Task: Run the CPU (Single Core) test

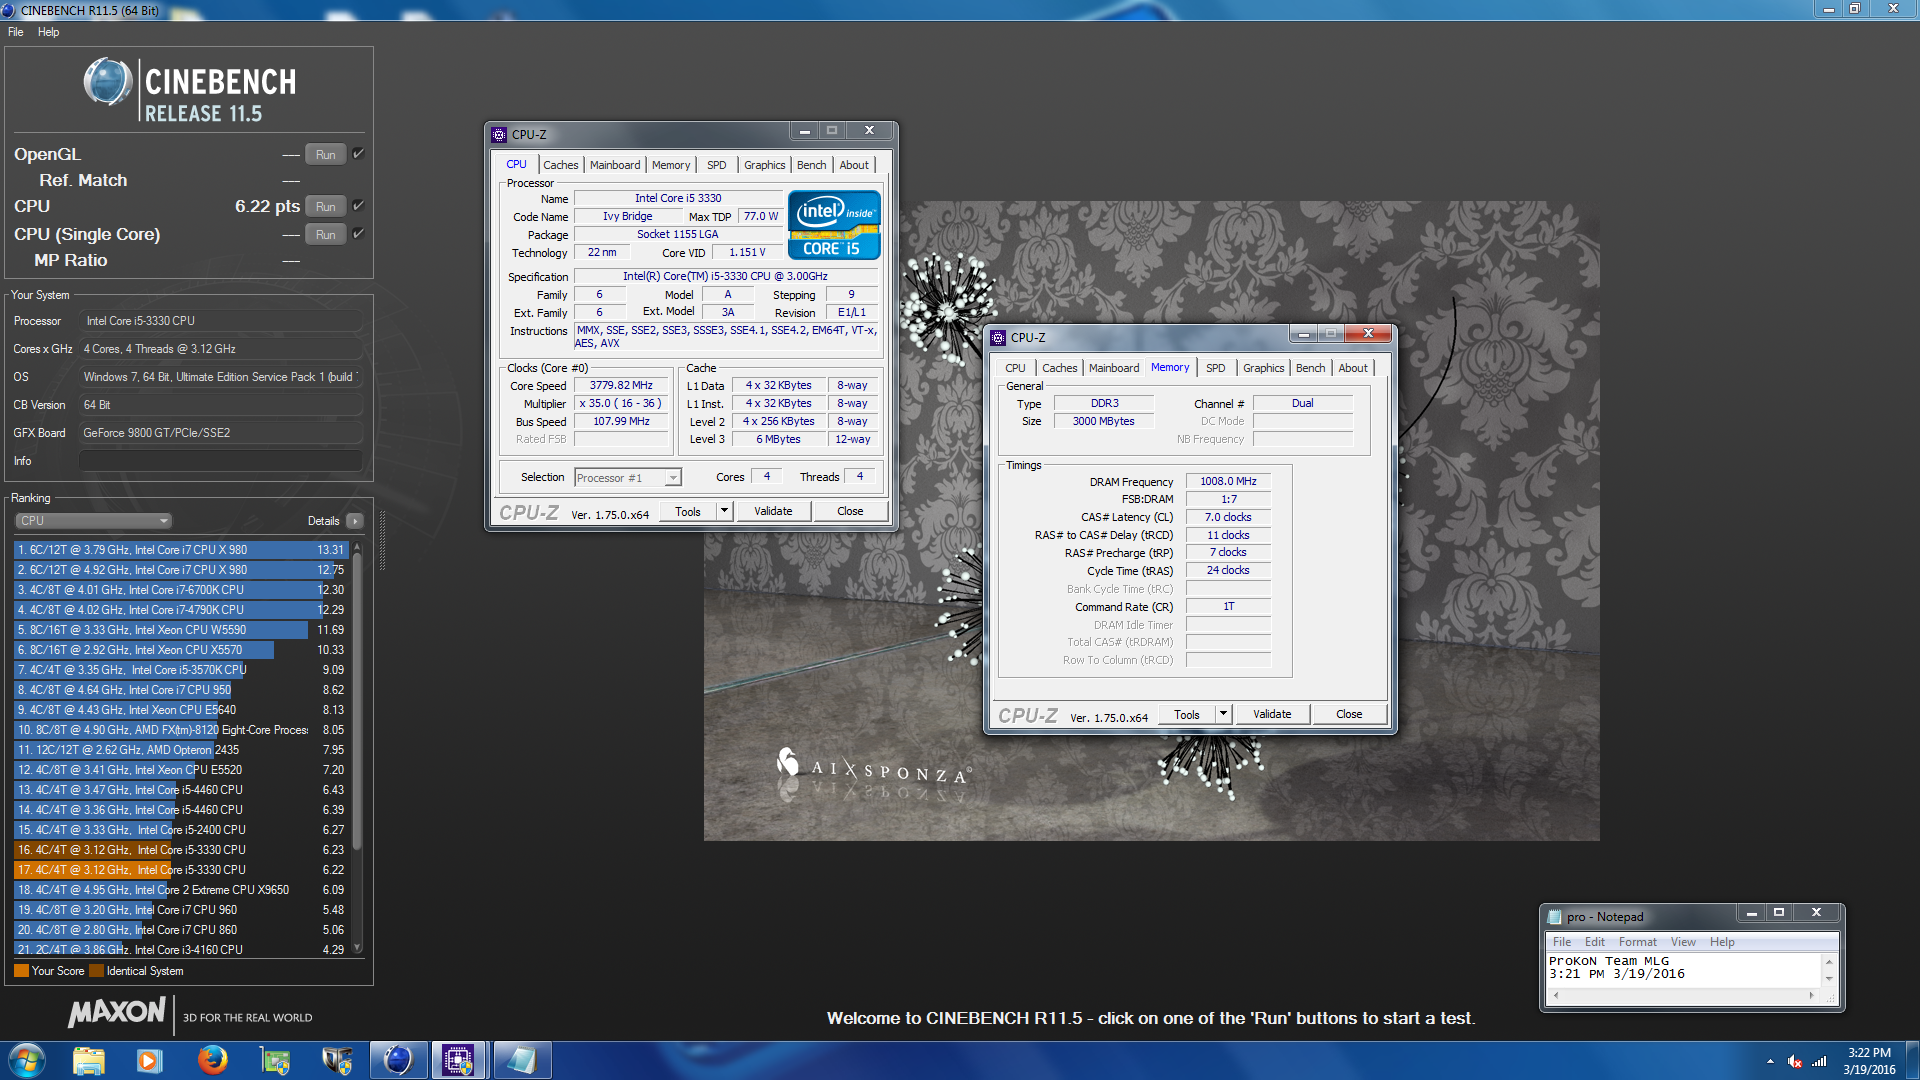Action: click(x=325, y=235)
